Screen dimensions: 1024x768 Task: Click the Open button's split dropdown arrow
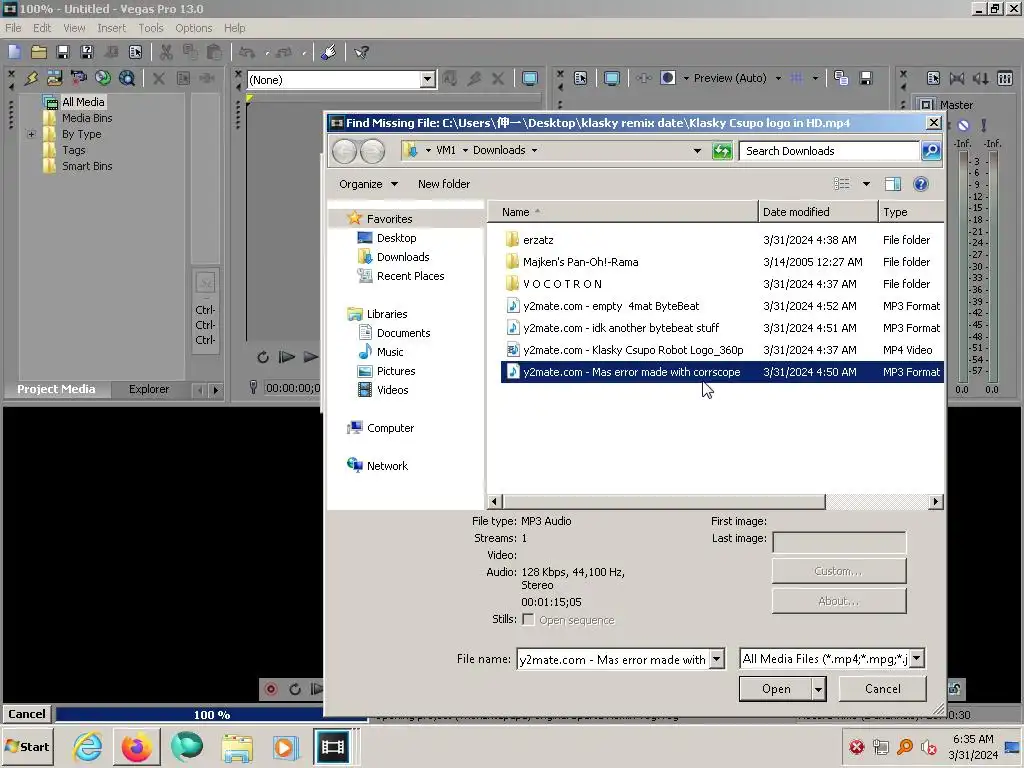(818, 689)
